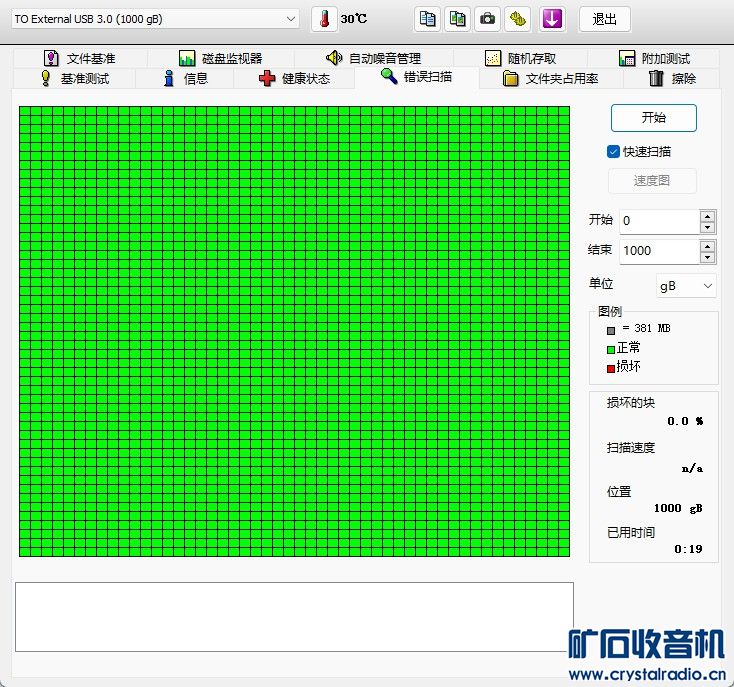
Task: Open the 信息 tab
Action: (185, 78)
